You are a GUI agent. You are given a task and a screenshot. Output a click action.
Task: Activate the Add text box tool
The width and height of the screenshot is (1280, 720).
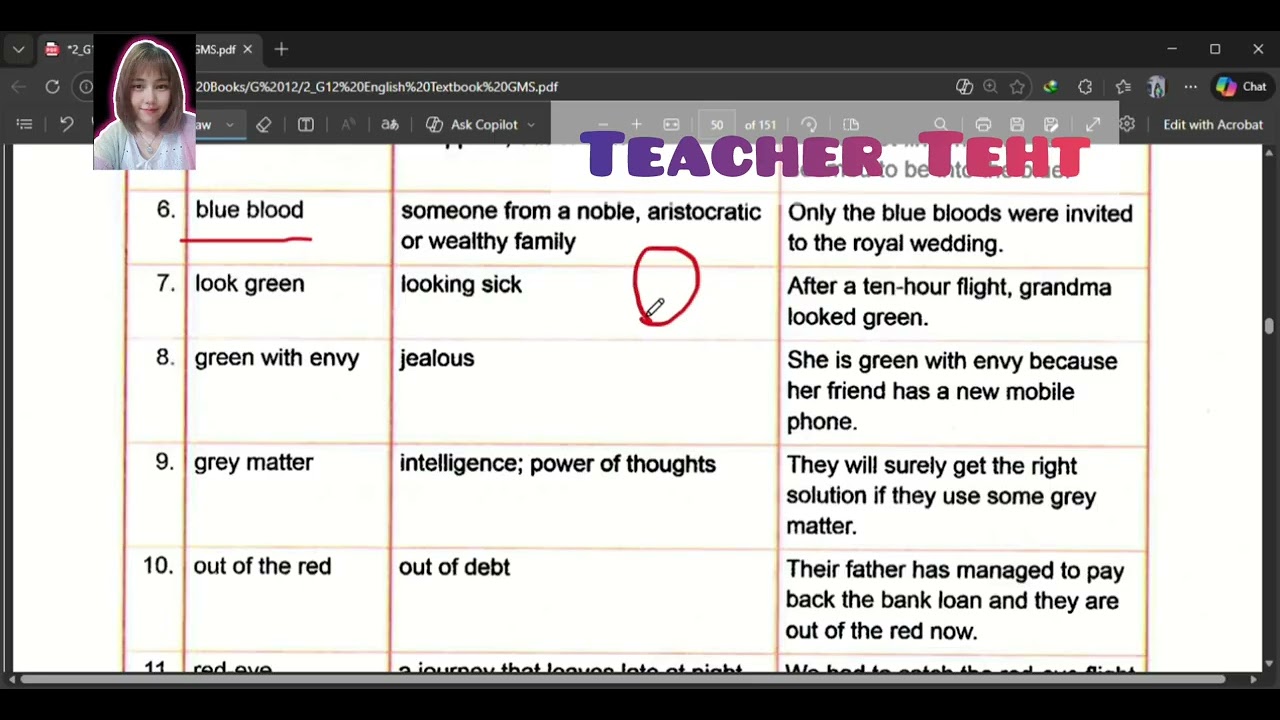click(x=306, y=124)
